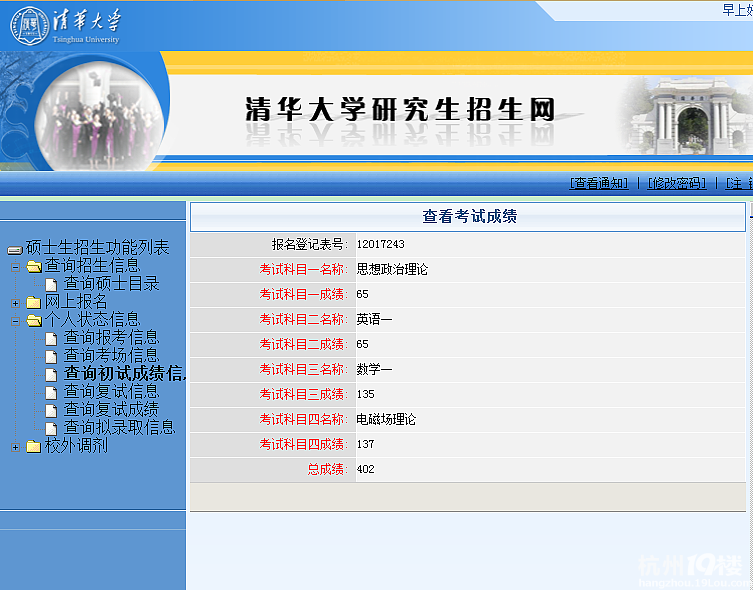The image size is (753, 590).
Task: Click the folder icon beside 个人状态信息
Action: pos(34,320)
